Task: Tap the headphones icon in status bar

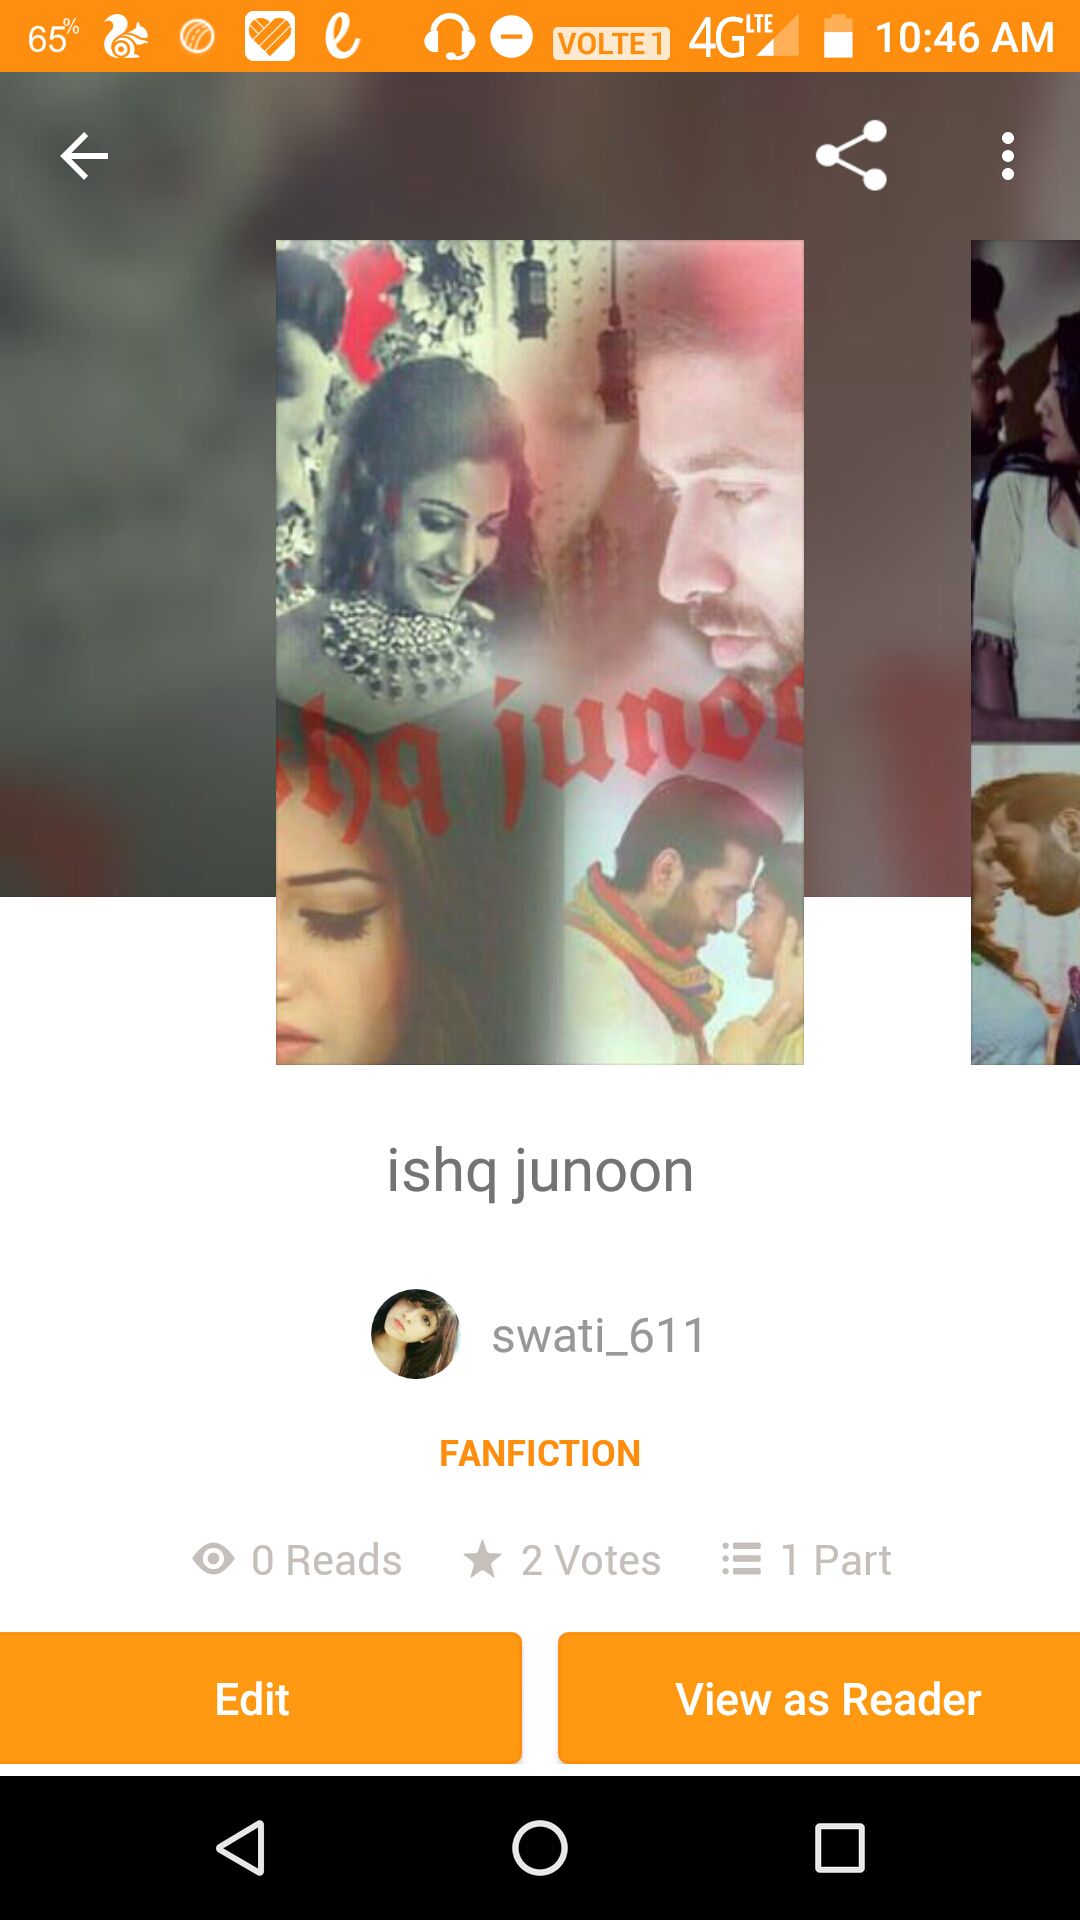Action: click(449, 38)
